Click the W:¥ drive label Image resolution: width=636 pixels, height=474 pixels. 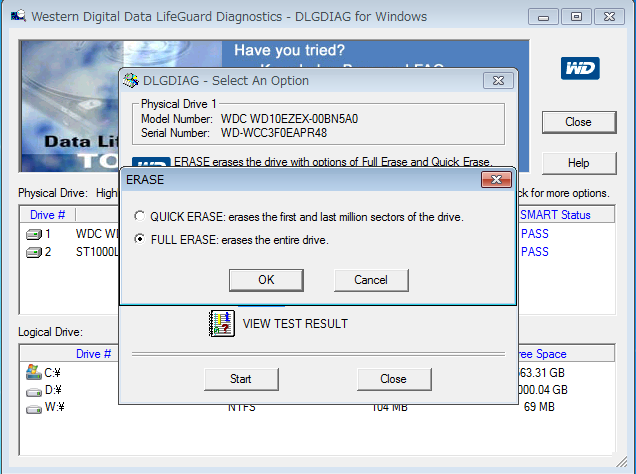[54, 407]
